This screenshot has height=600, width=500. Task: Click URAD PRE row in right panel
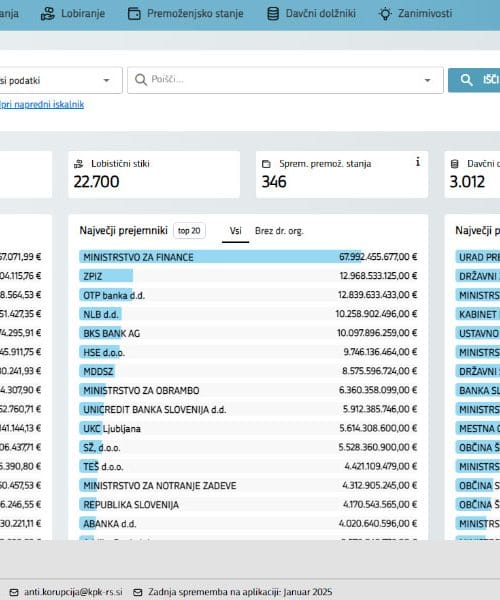pos(478,257)
